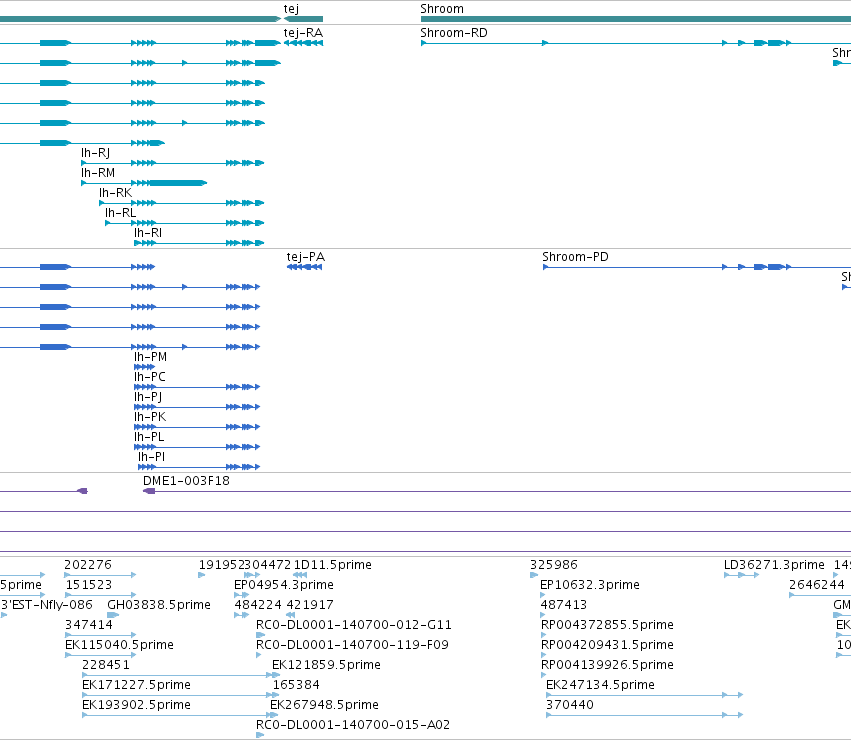
Task: Select EST 370440
Action: (x=570, y=705)
